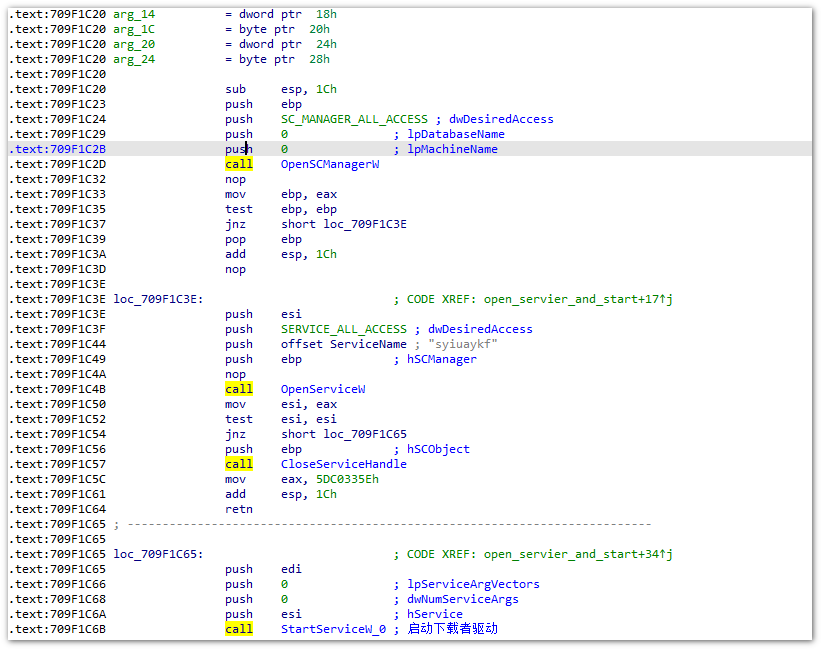This screenshot has height=649, width=821.
Task: Click the lpMachineName parameter comment
Action: (x=452, y=149)
